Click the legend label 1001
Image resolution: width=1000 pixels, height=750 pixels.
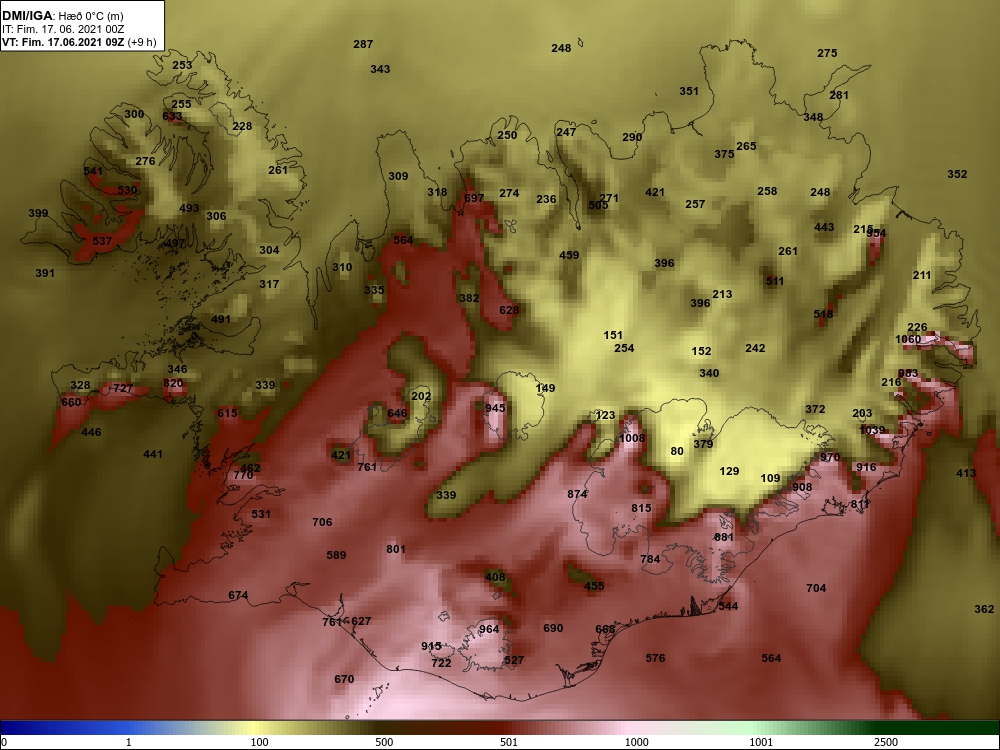(x=761, y=742)
